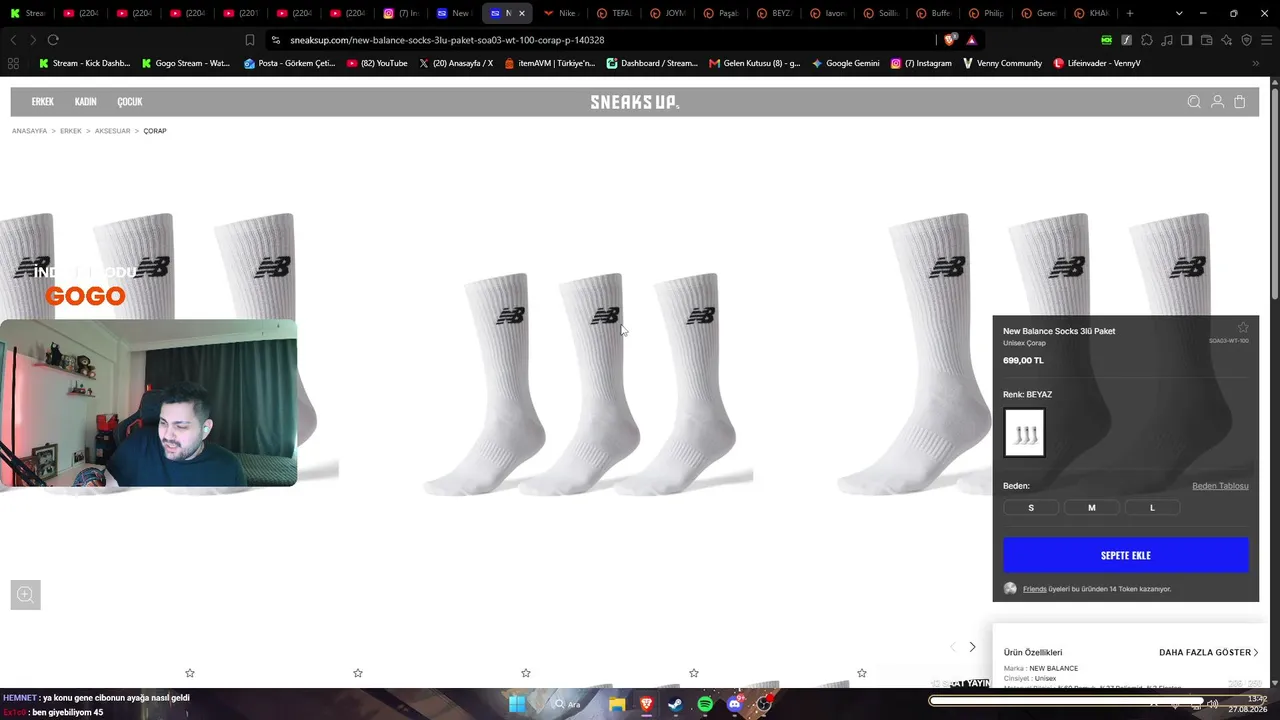Open the Brave Shields icon
This screenshot has width=1280, height=720.
pos(950,40)
